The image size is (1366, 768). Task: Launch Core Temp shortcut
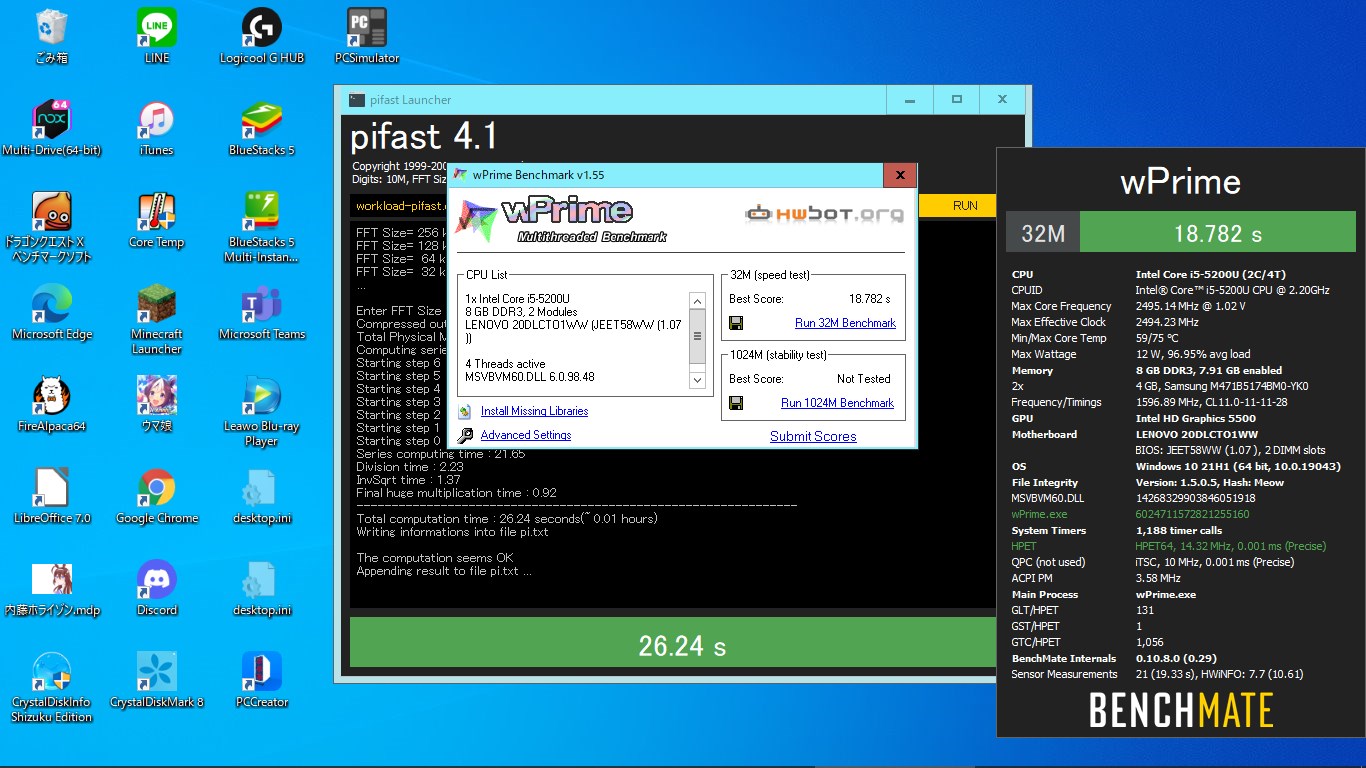pyautogui.click(x=157, y=220)
